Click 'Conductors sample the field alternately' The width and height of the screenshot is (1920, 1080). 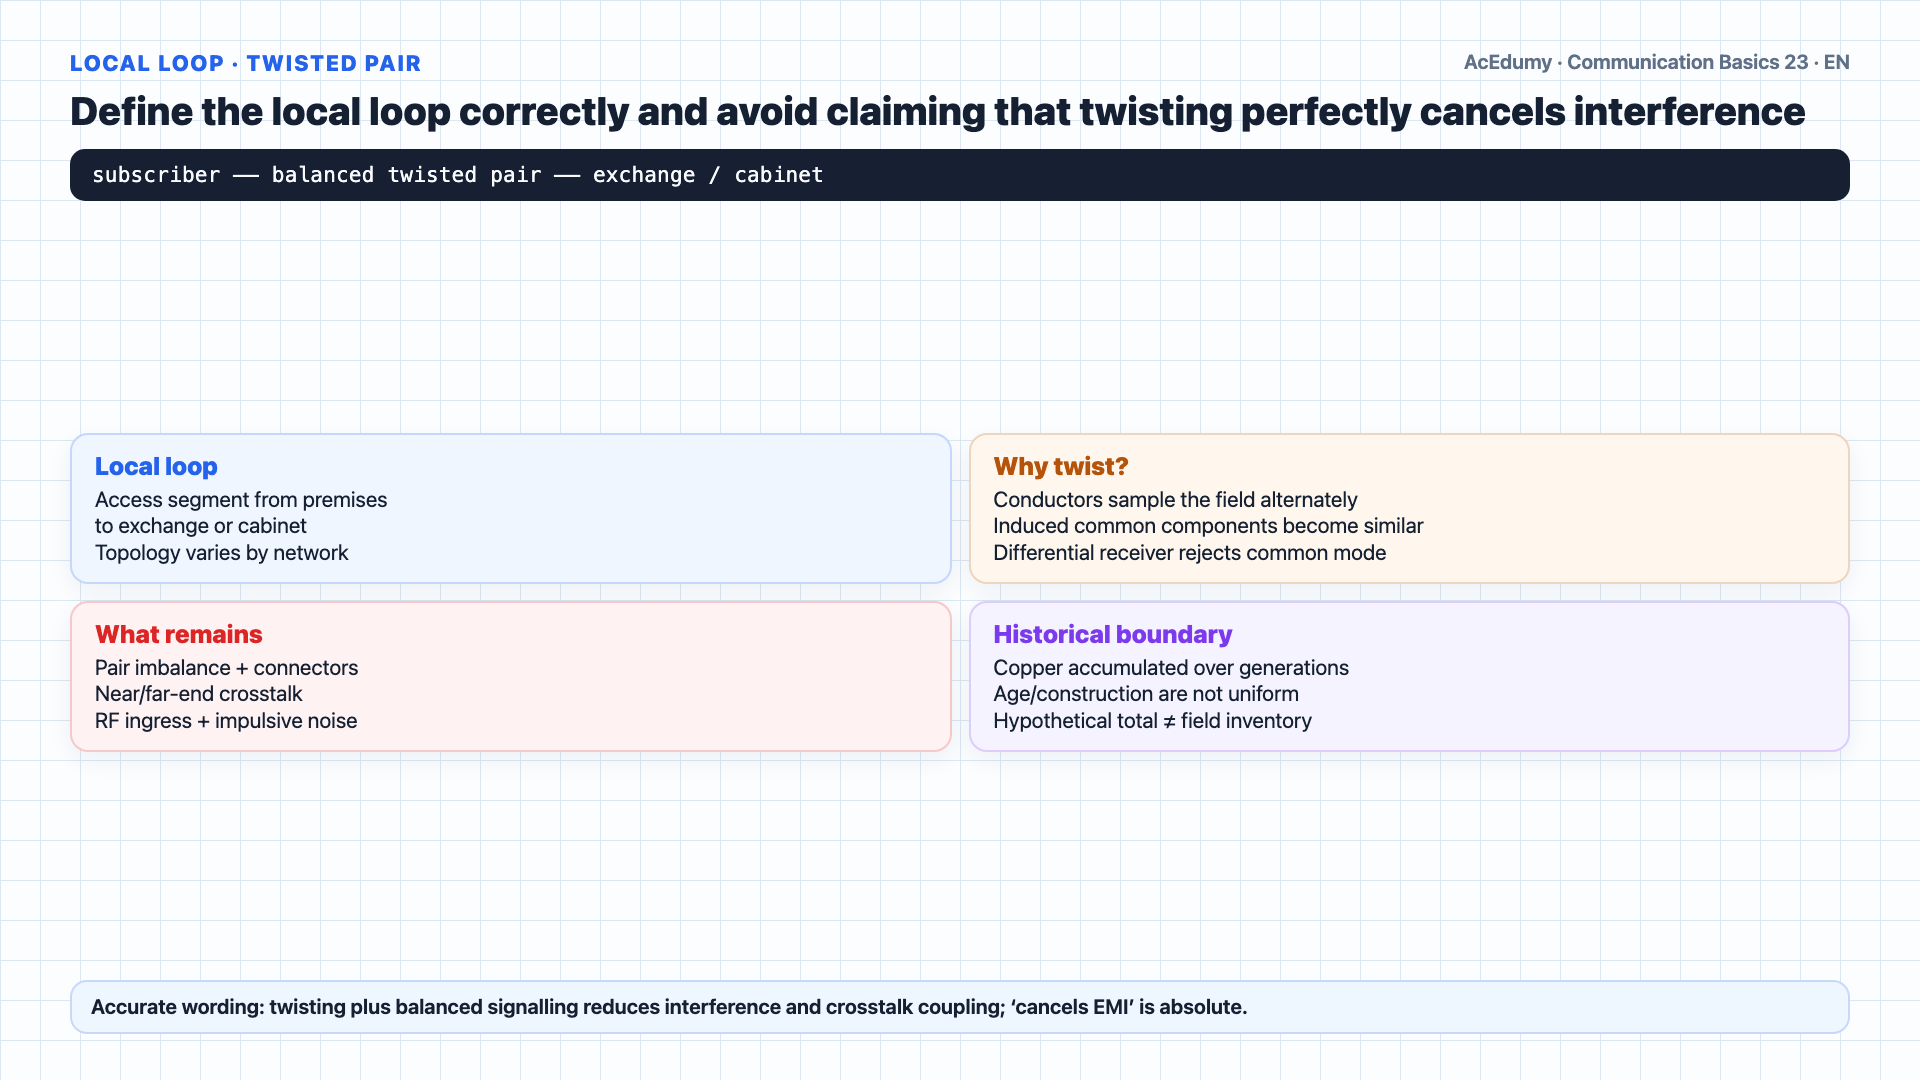(x=1175, y=500)
